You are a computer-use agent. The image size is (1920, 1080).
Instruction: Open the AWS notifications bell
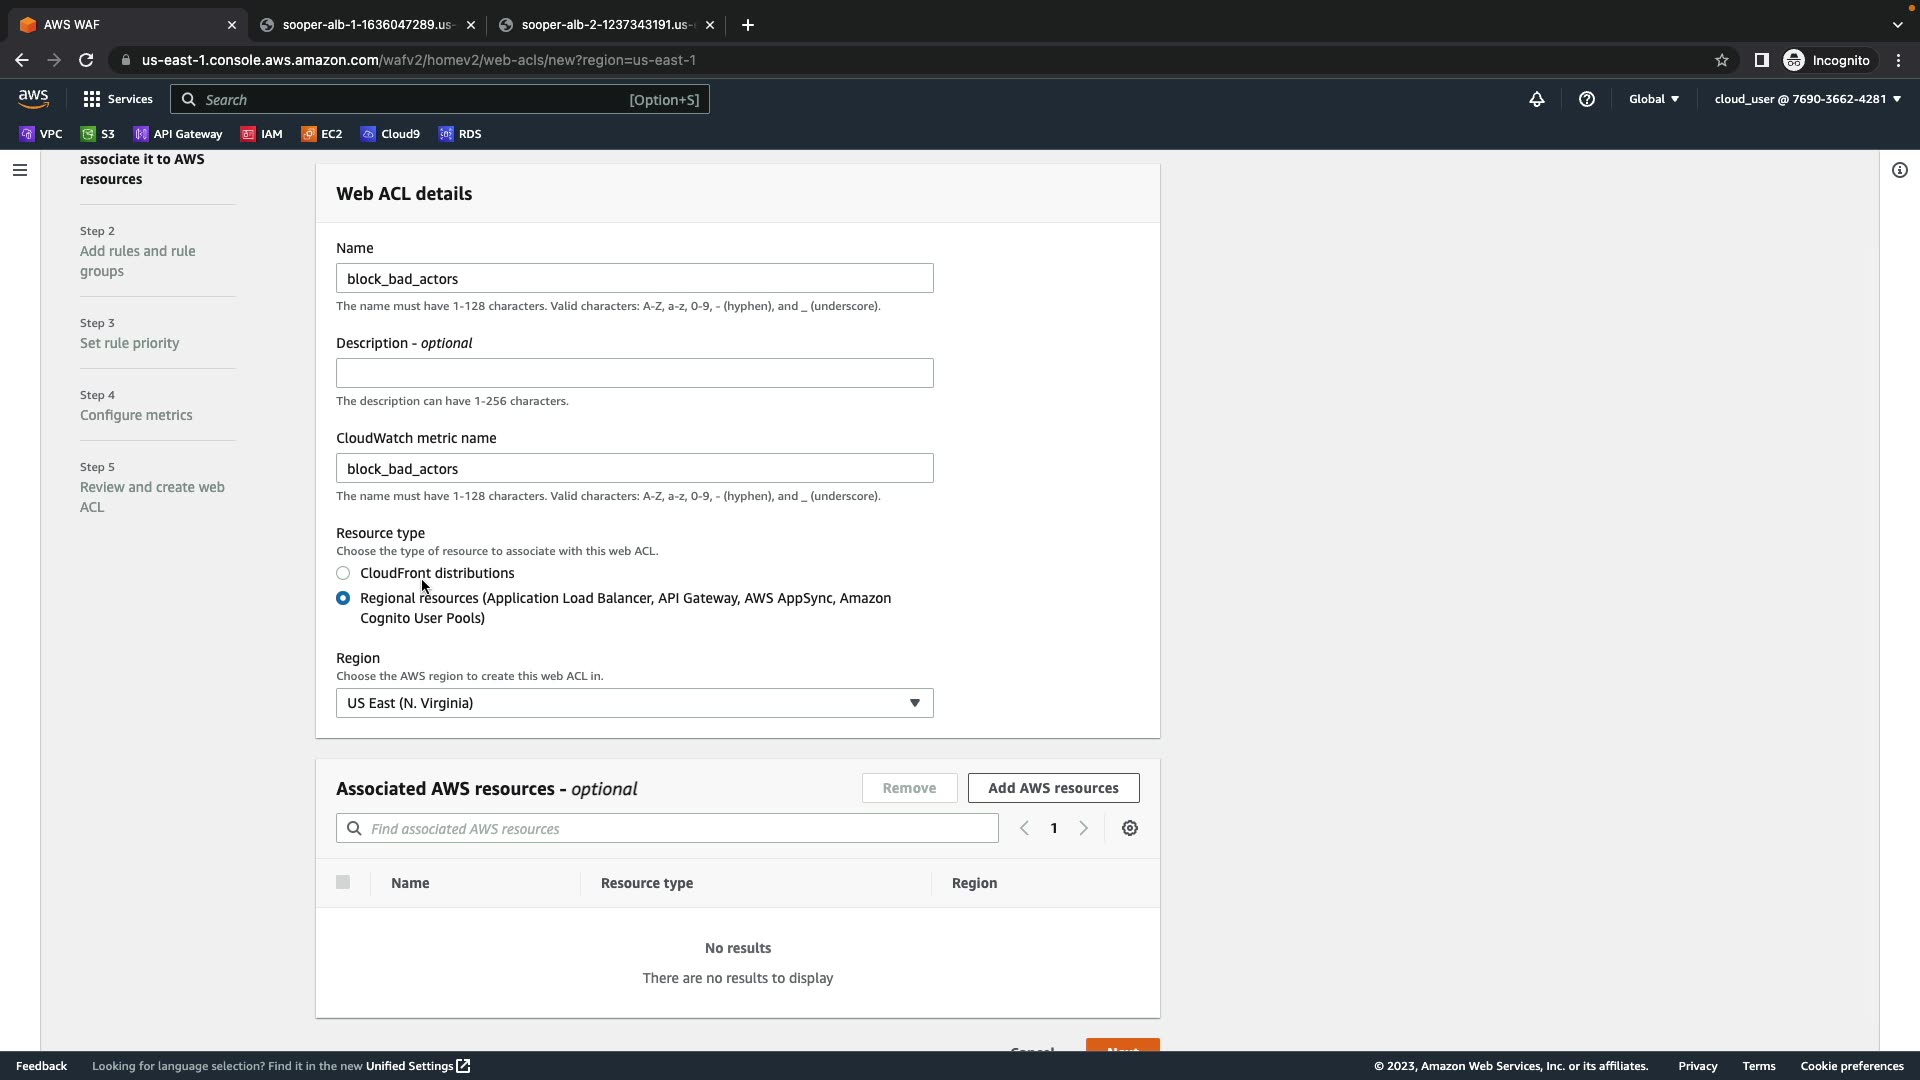[x=1537, y=99]
